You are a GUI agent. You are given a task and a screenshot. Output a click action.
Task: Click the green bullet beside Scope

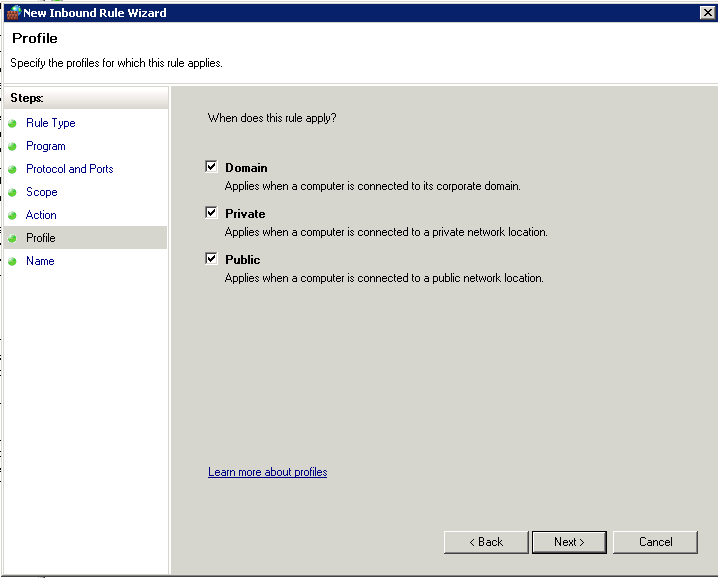(12, 192)
